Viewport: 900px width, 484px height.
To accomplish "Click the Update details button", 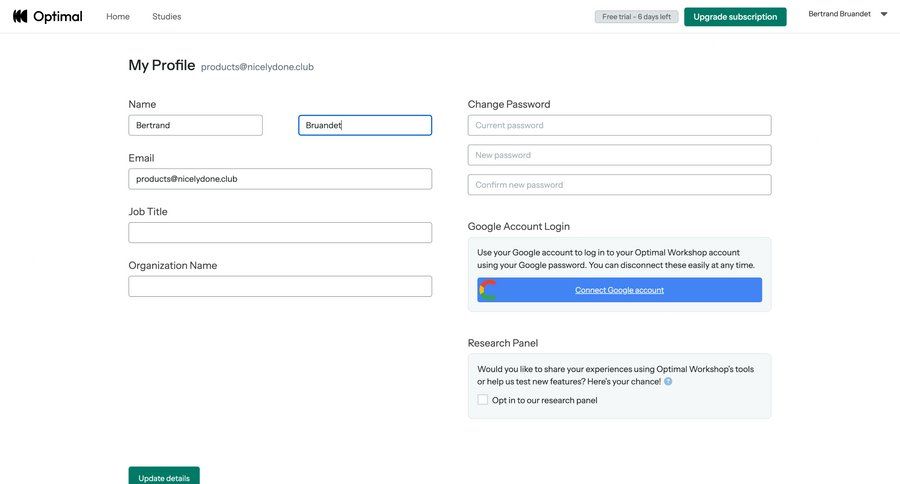I will pyautogui.click(x=164, y=477).
